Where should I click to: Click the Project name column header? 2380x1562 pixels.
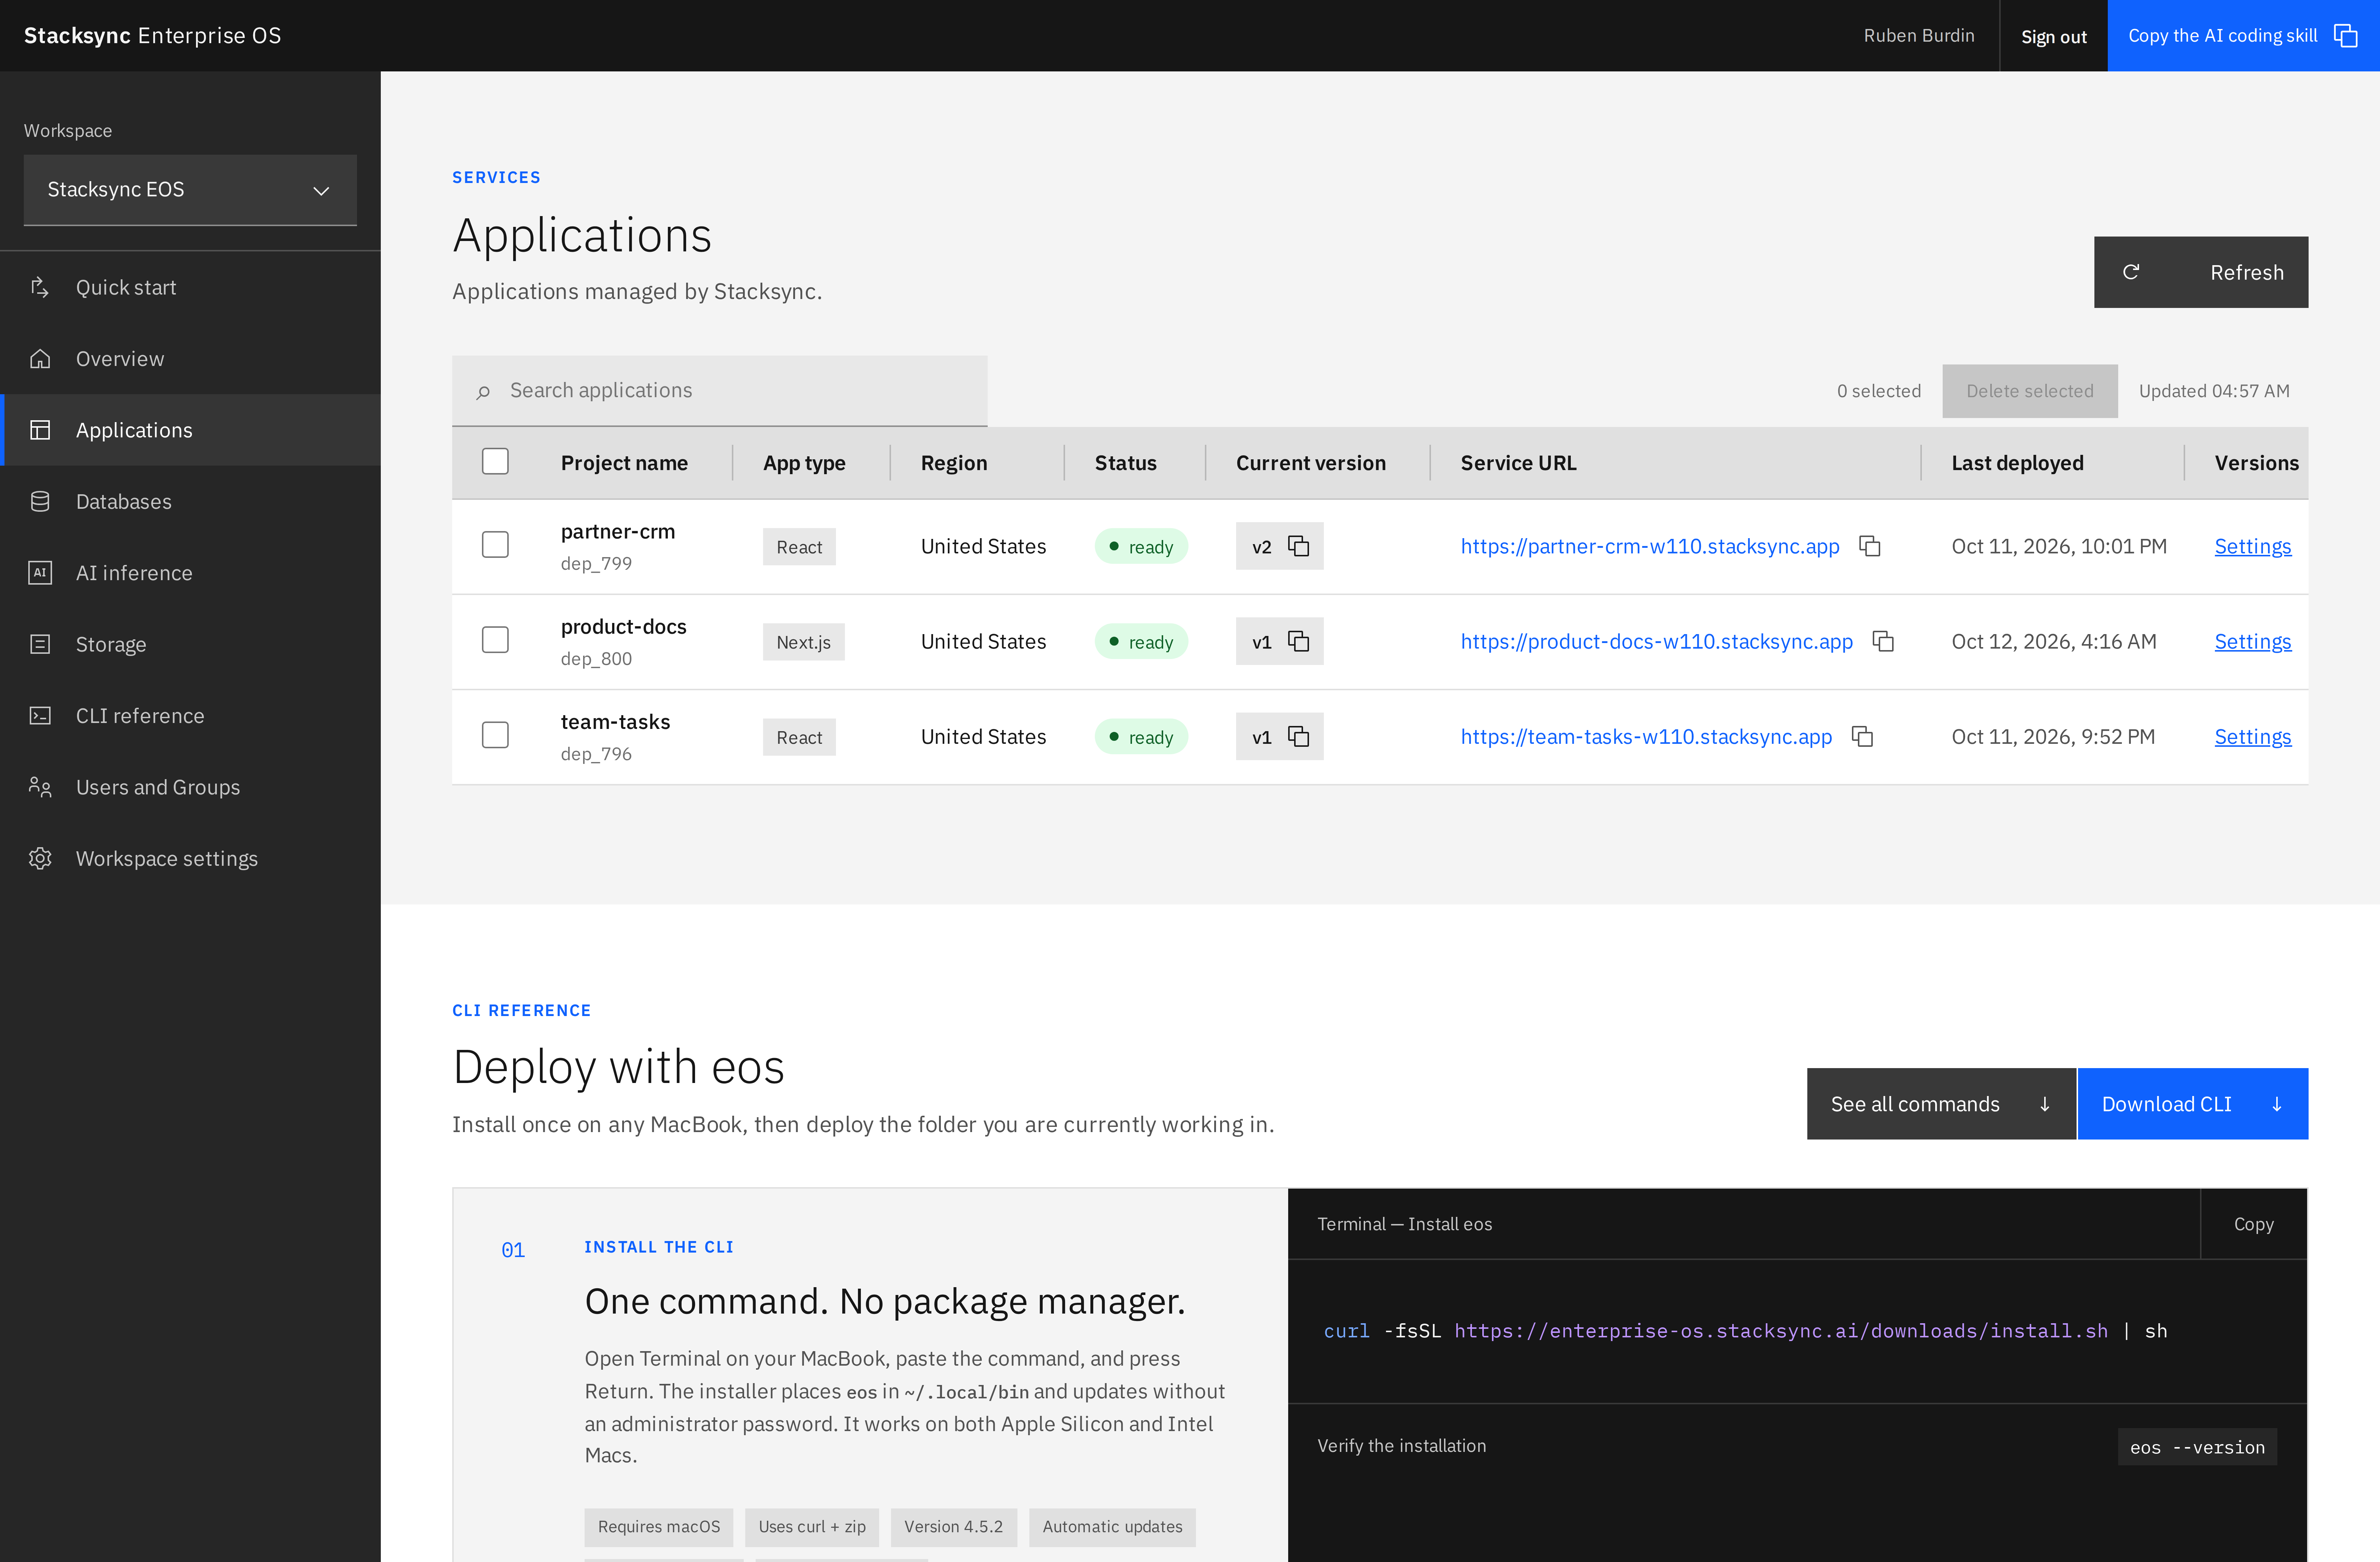pyautogui.click(x=624, y=463)
